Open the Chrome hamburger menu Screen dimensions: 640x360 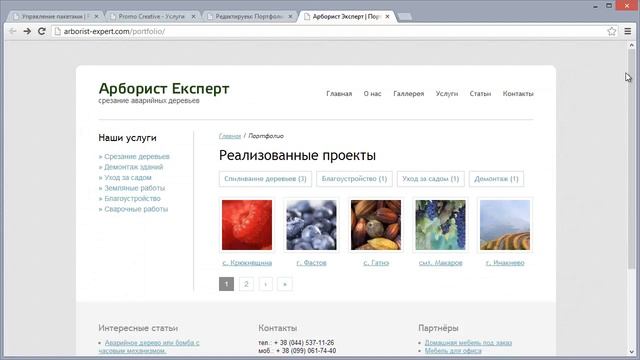(628, 31)
